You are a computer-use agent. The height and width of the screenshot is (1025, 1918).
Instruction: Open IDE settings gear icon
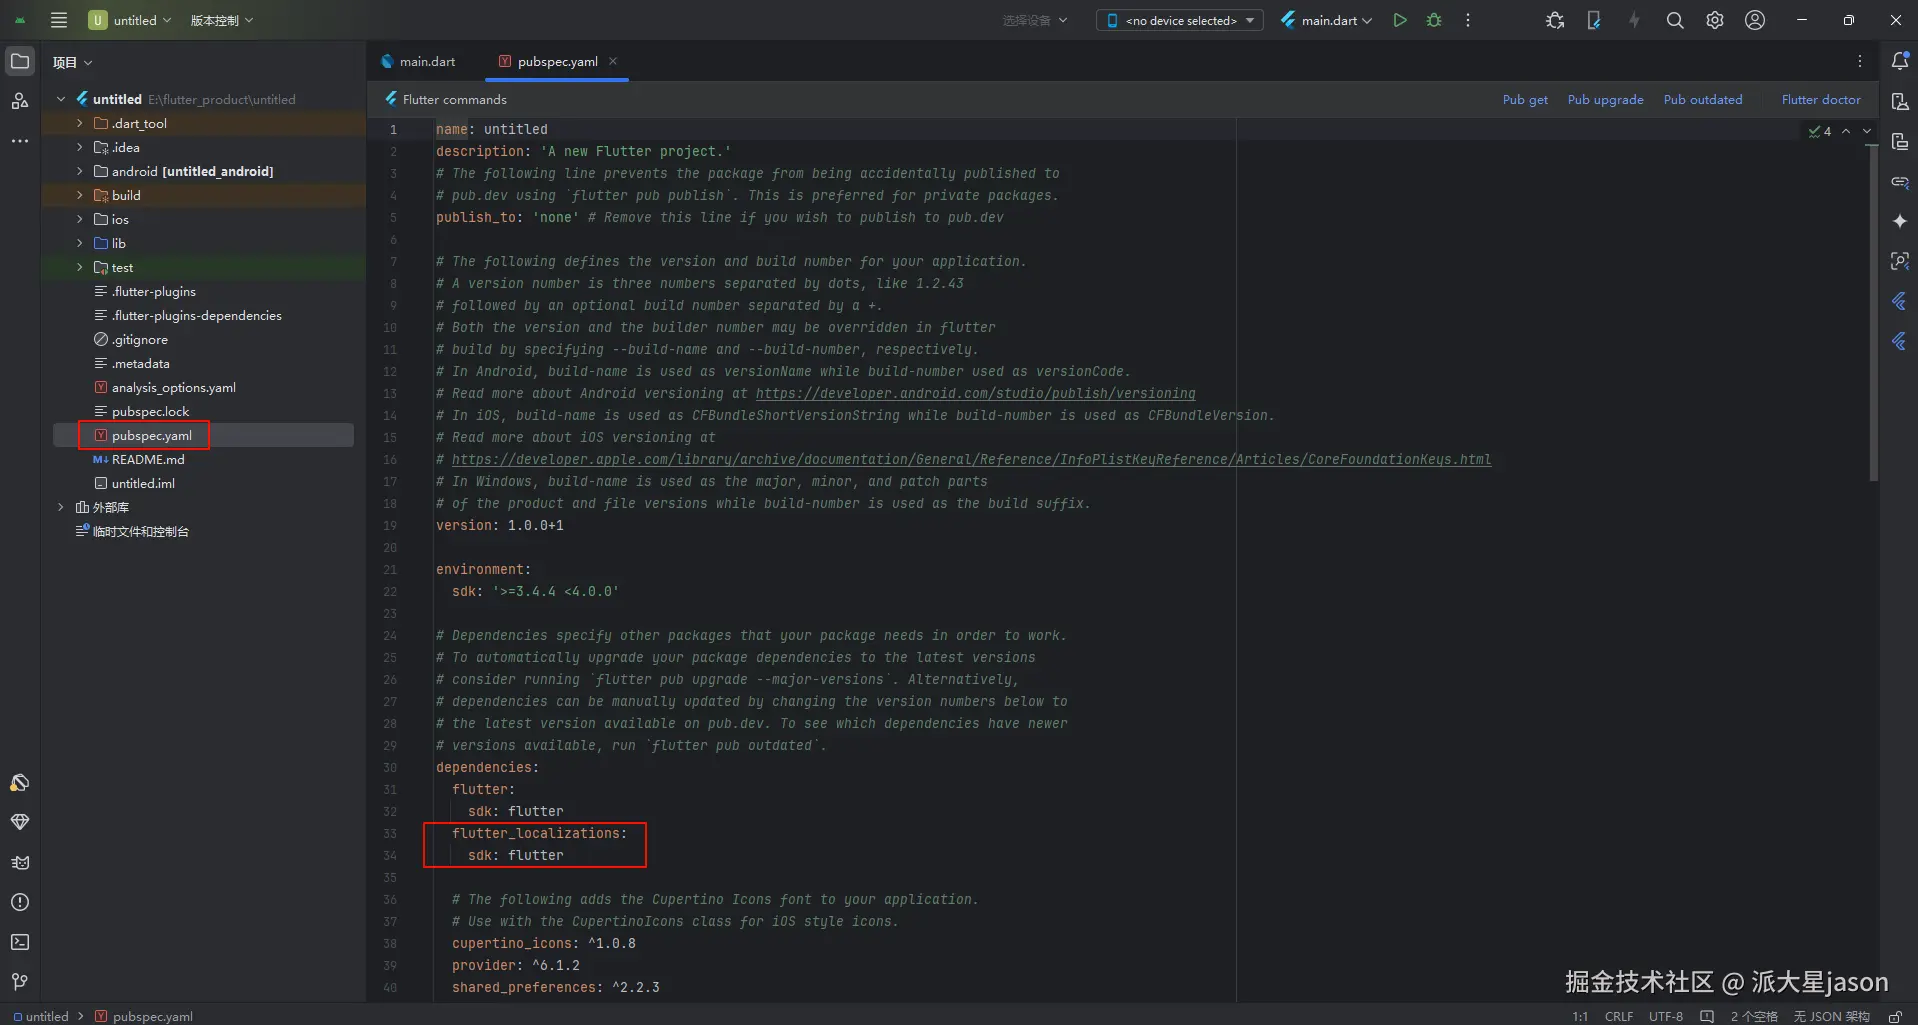1715,20
